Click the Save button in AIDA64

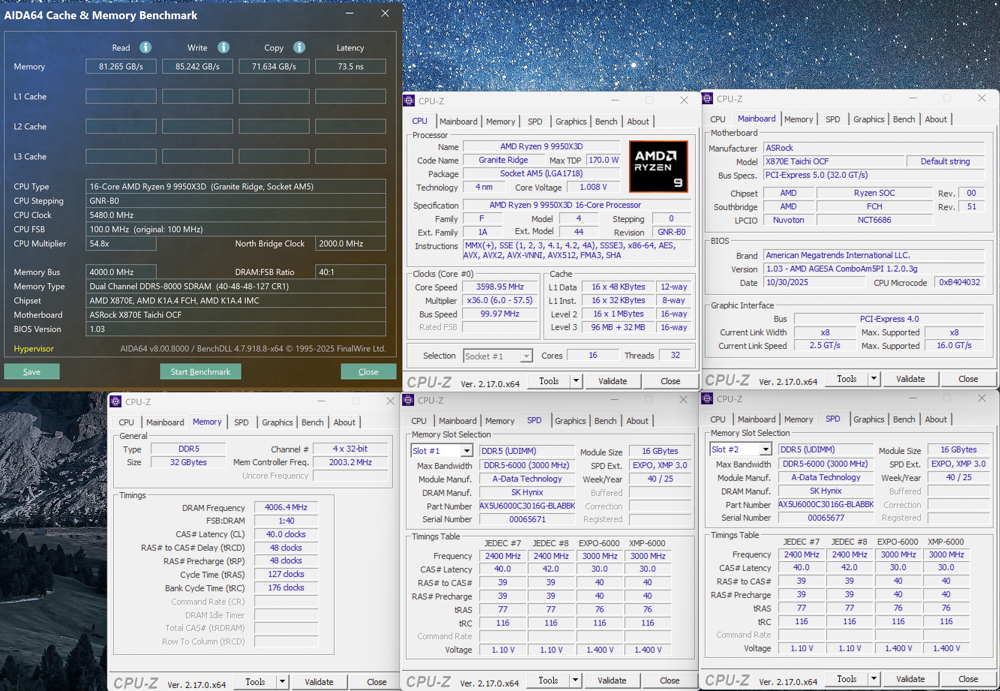click(x=31, y=371)
